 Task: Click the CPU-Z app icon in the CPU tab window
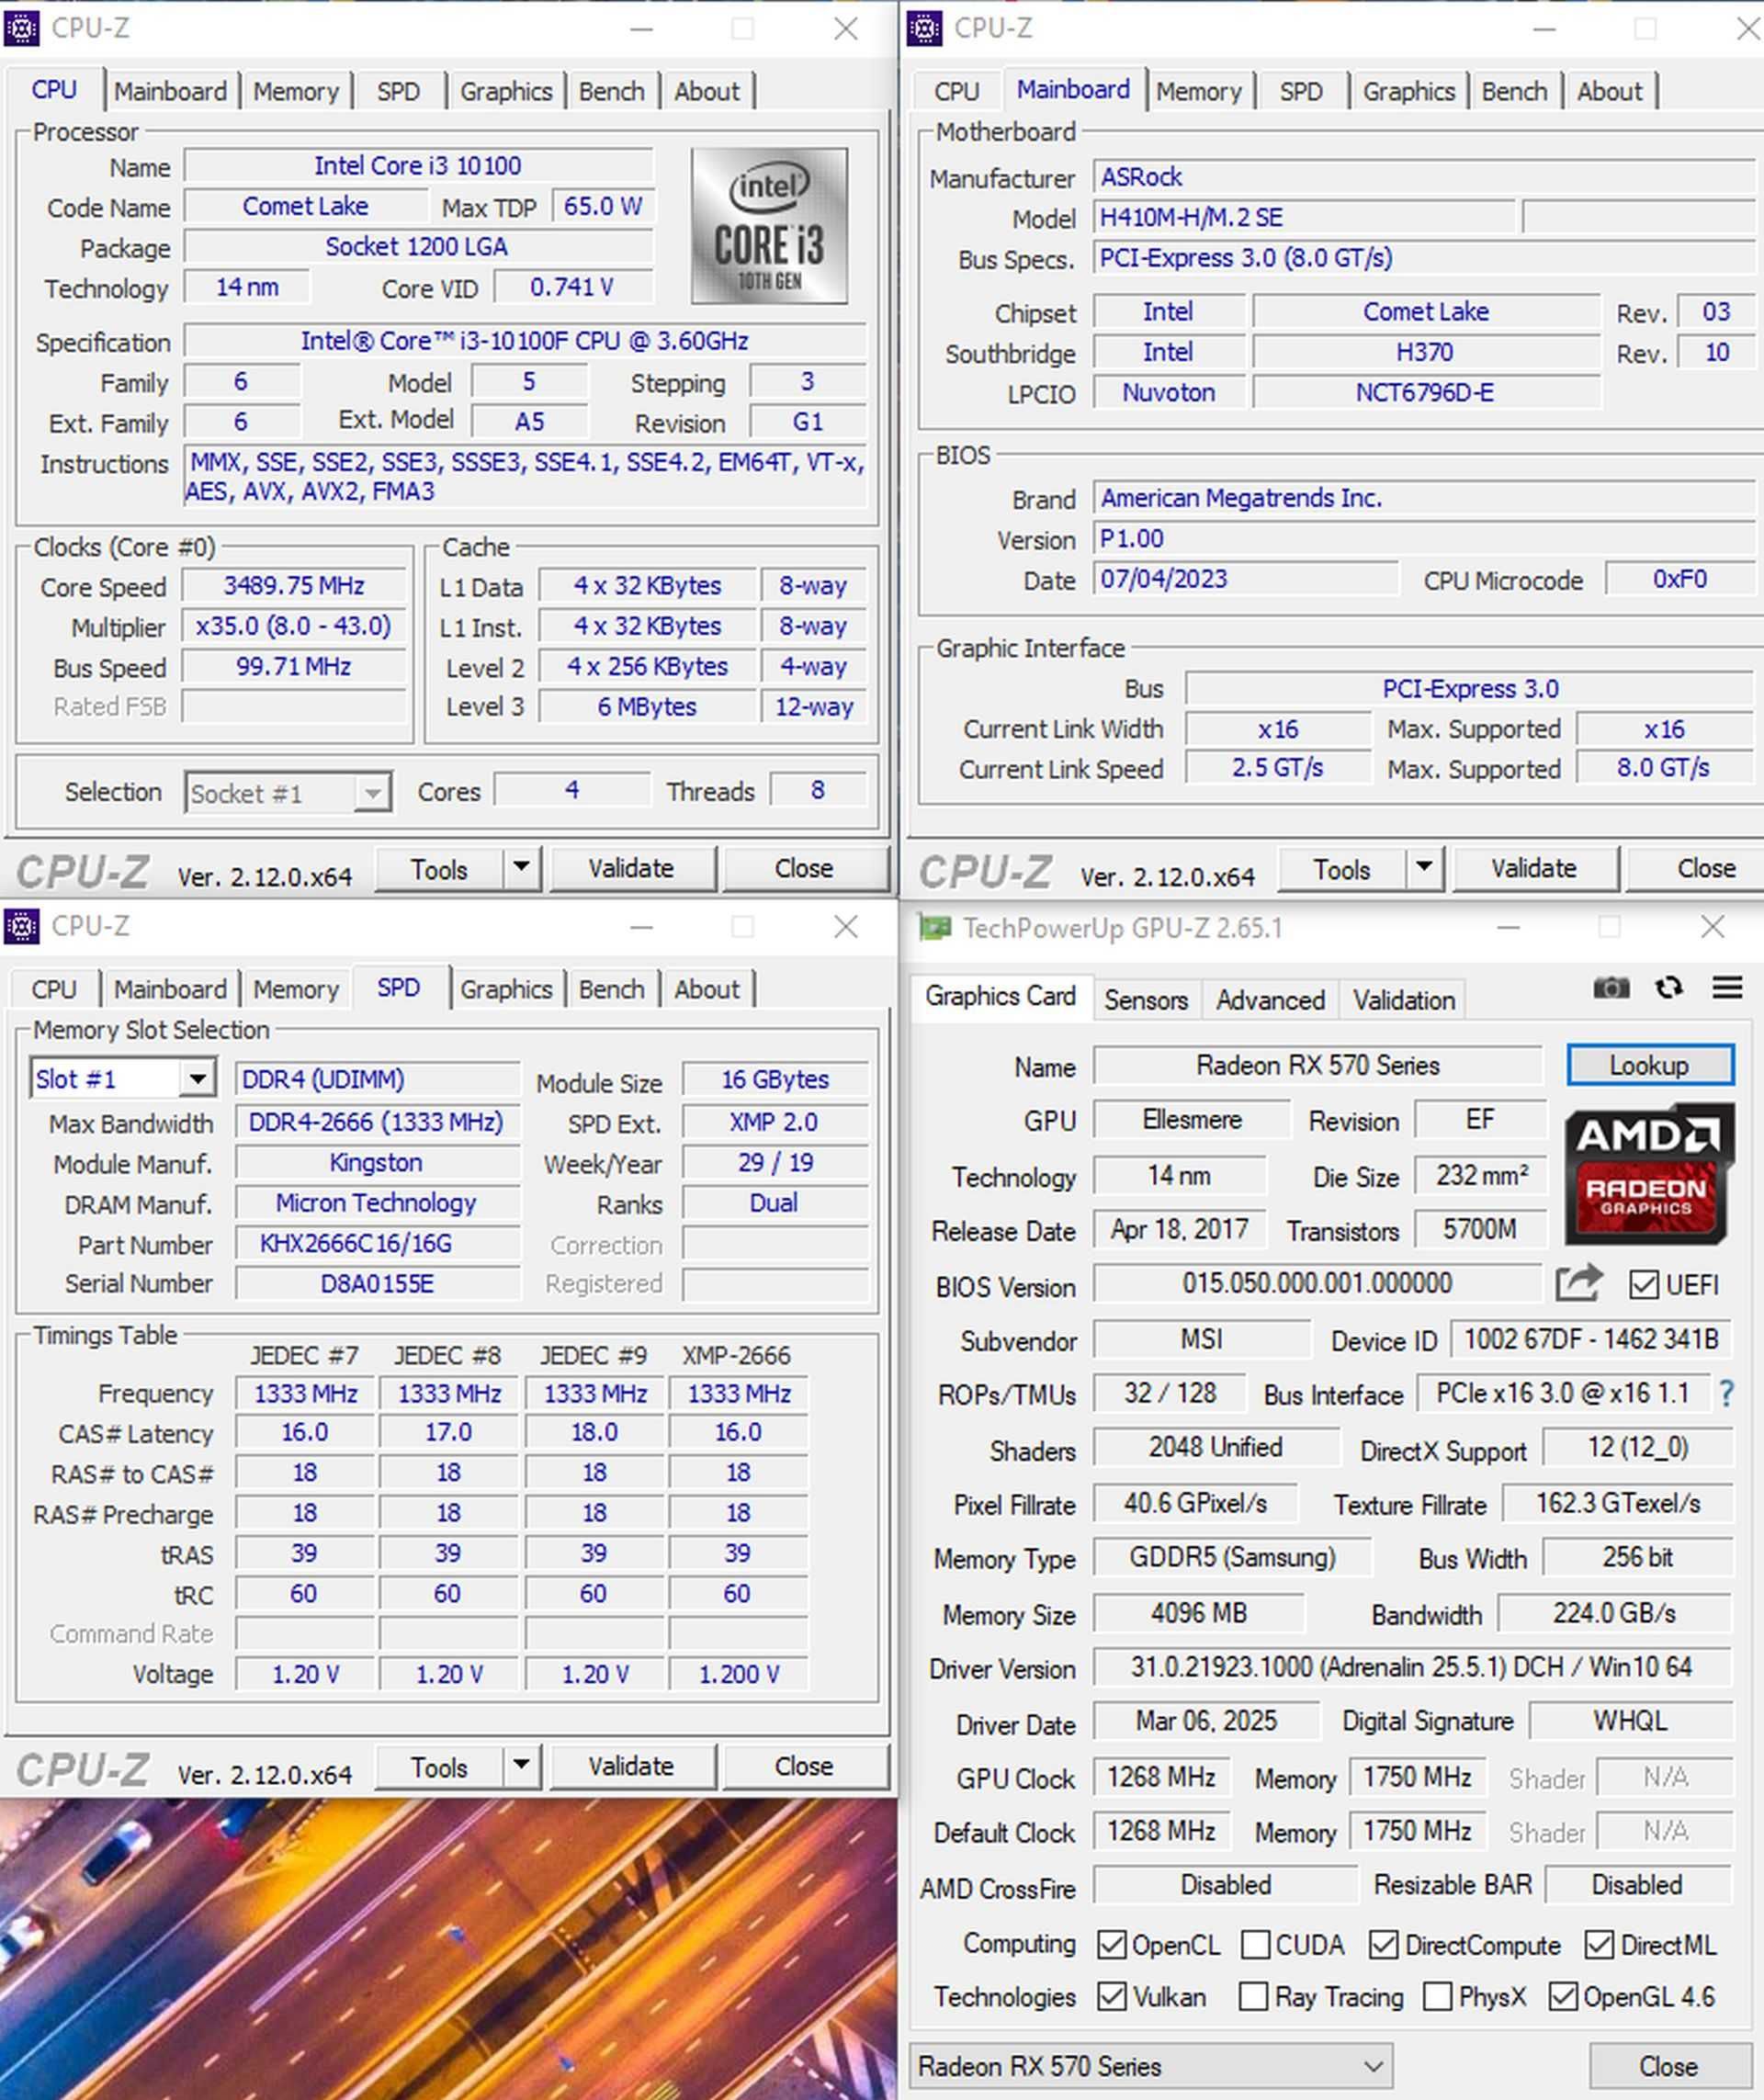(22, 29)
